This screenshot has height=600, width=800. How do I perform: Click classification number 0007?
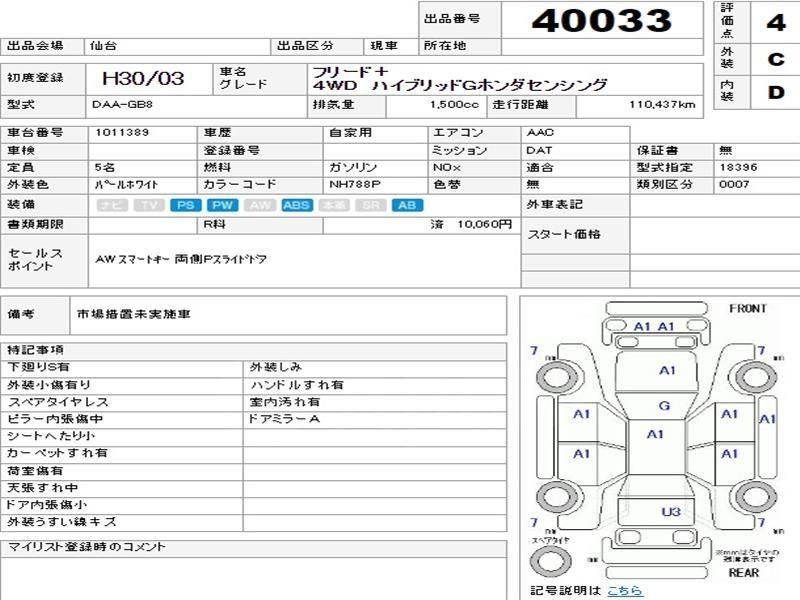[x=734, y=184]
